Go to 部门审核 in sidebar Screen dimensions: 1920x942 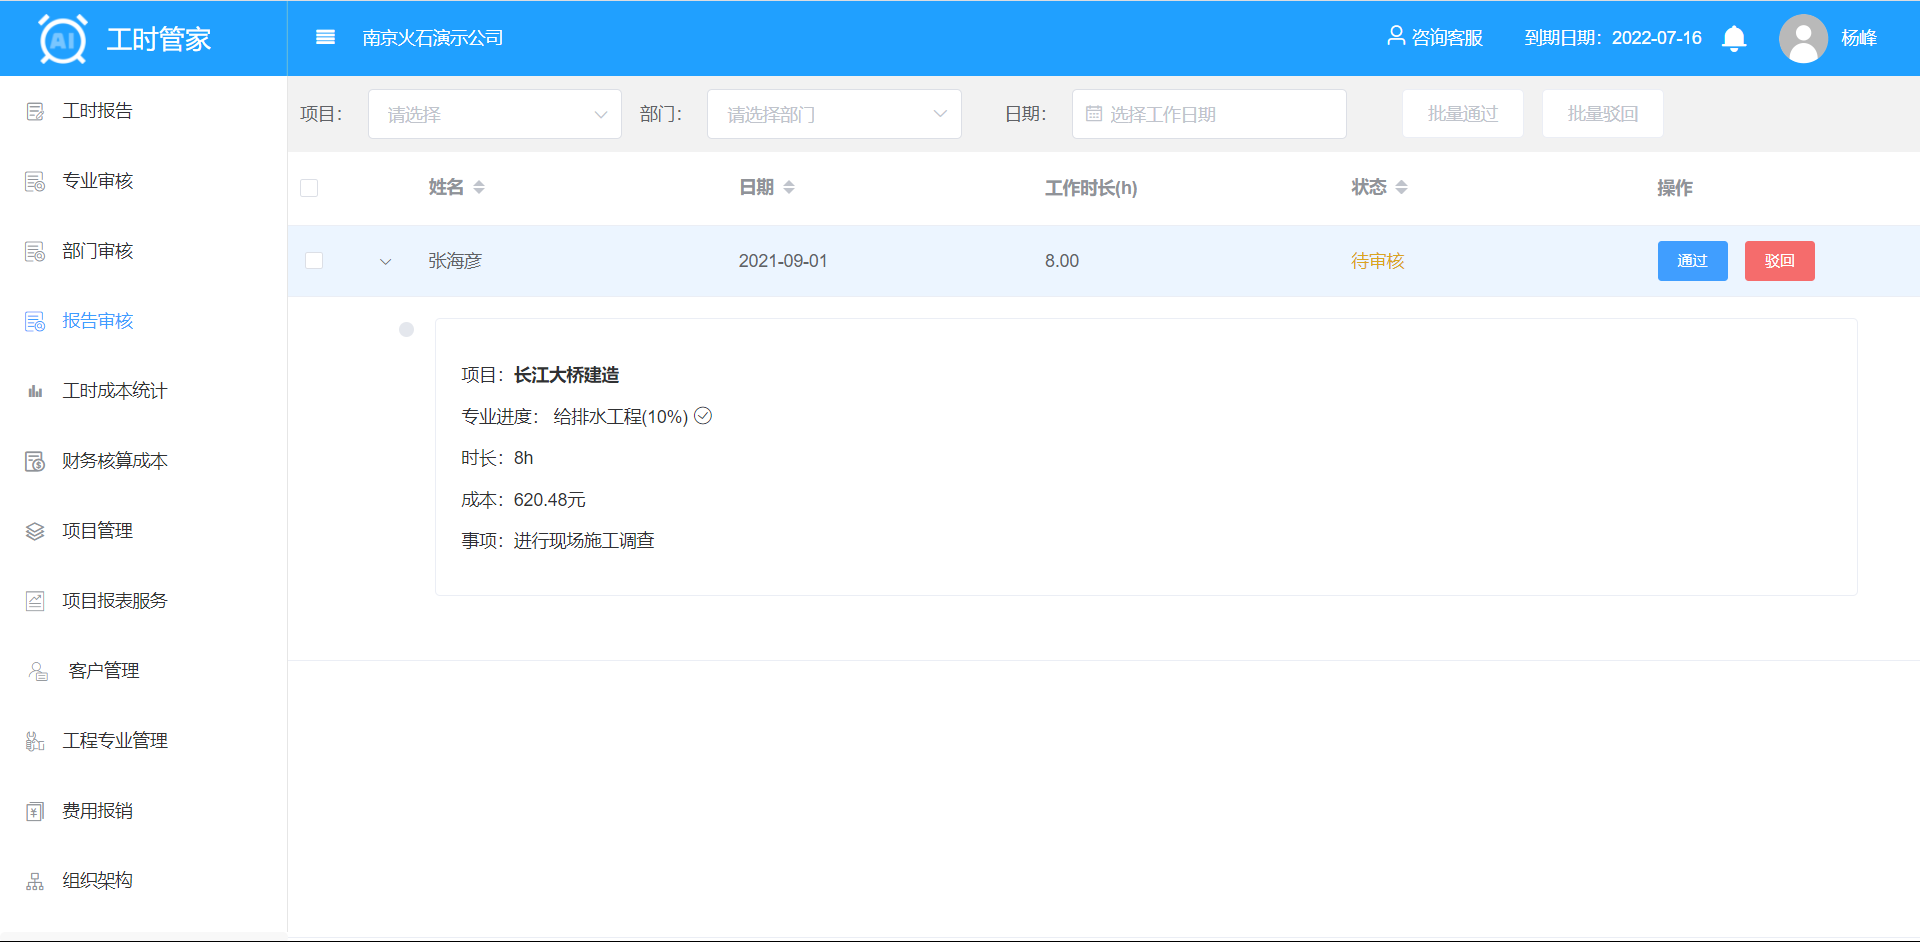pos(97,251)
